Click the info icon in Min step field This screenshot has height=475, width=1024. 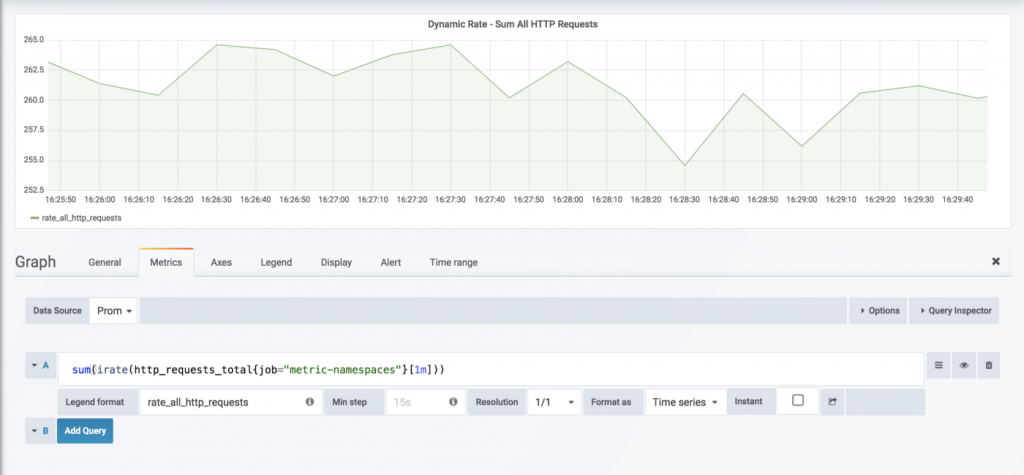453,402
